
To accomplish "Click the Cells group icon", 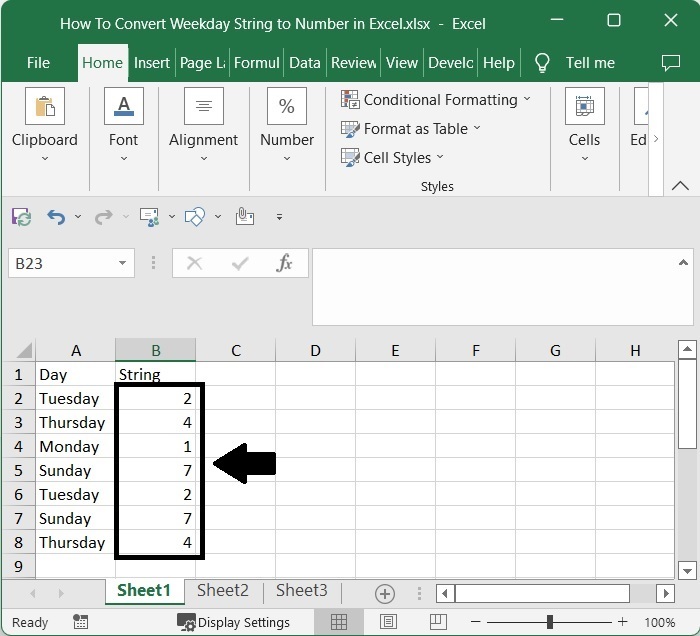I will [x=584, y=108].
